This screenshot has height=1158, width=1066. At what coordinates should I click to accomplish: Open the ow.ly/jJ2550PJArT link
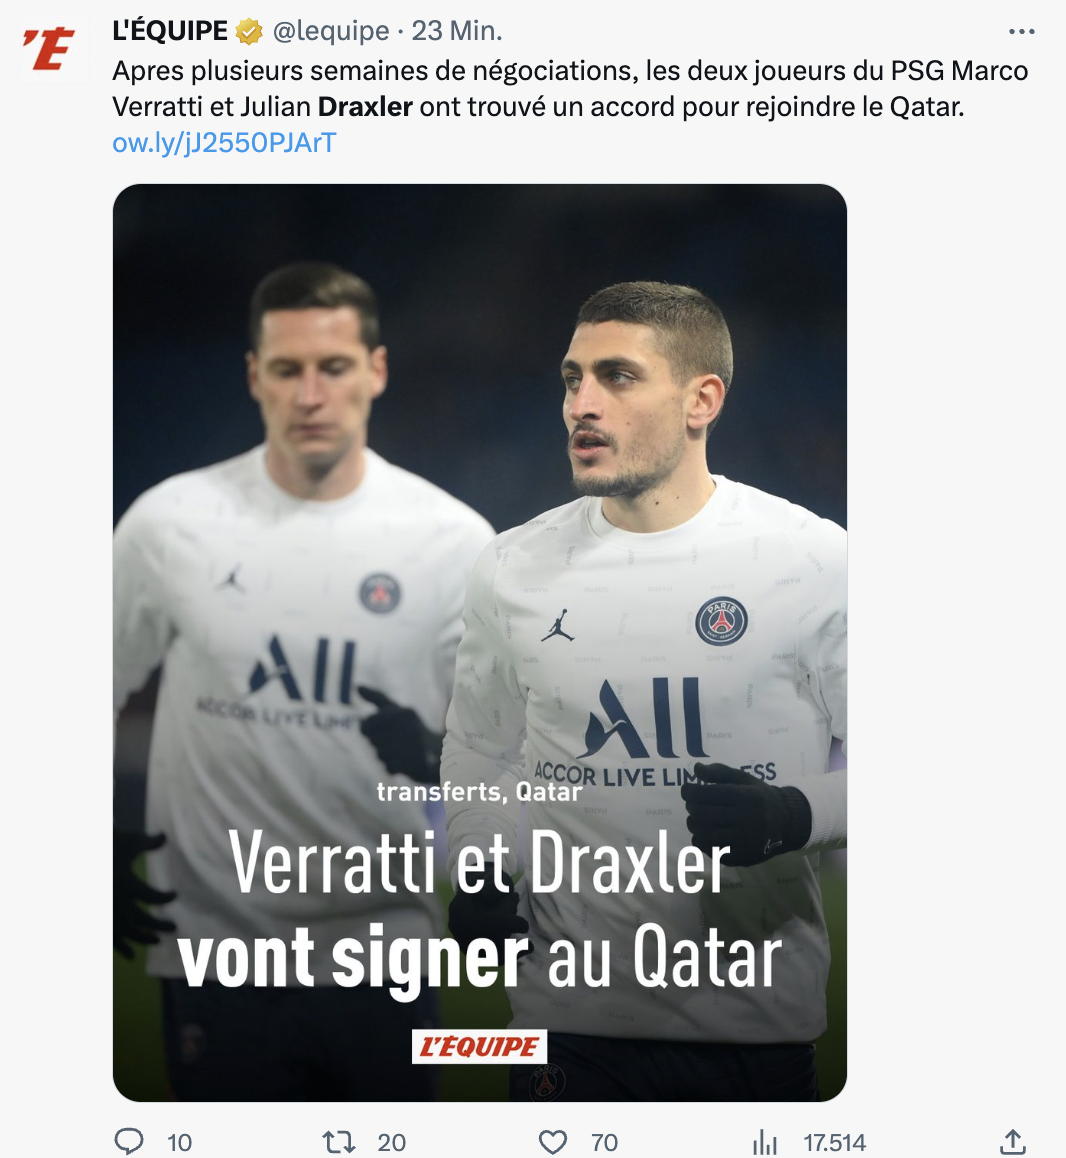tap(225, 143)
